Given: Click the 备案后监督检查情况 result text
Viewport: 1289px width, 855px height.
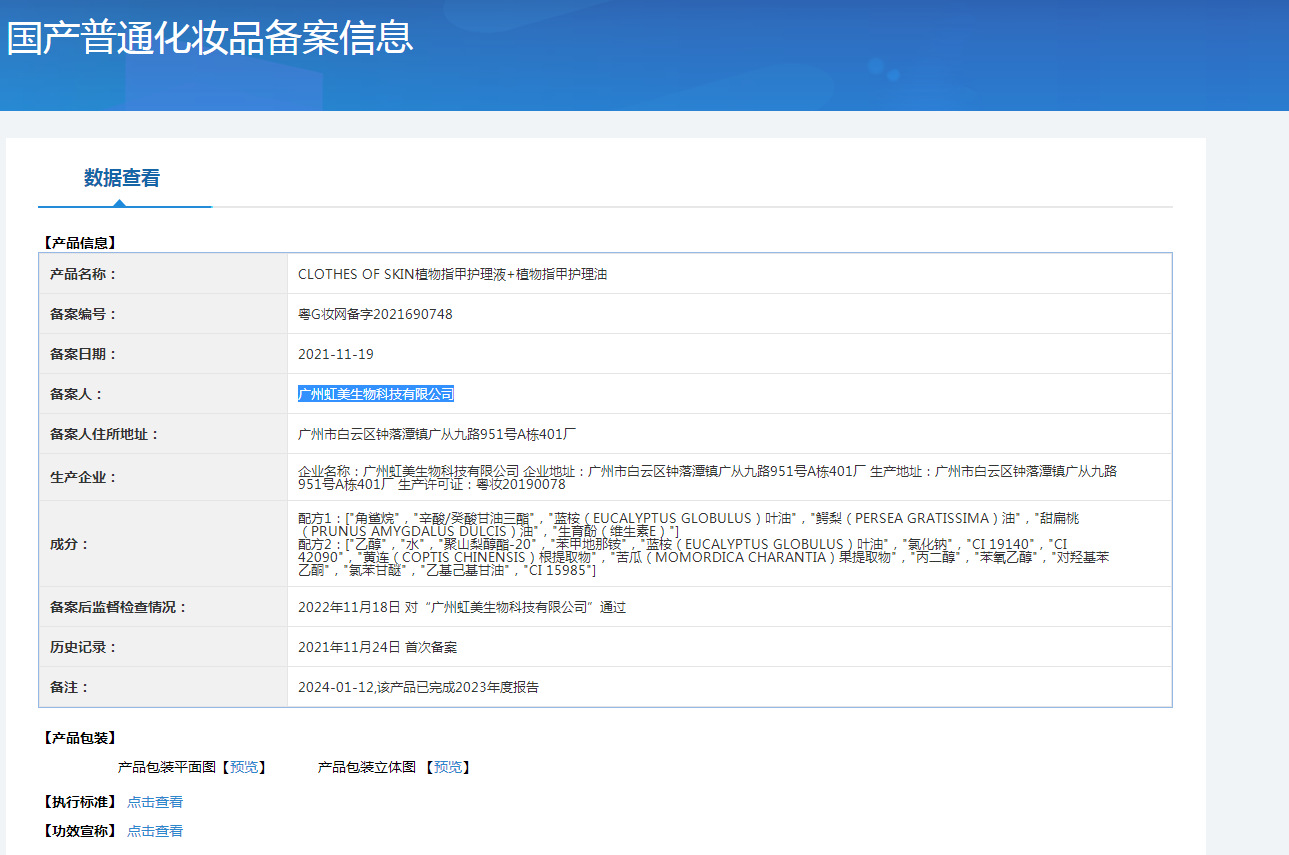Looking at the screenshot, I should point(462,607).
